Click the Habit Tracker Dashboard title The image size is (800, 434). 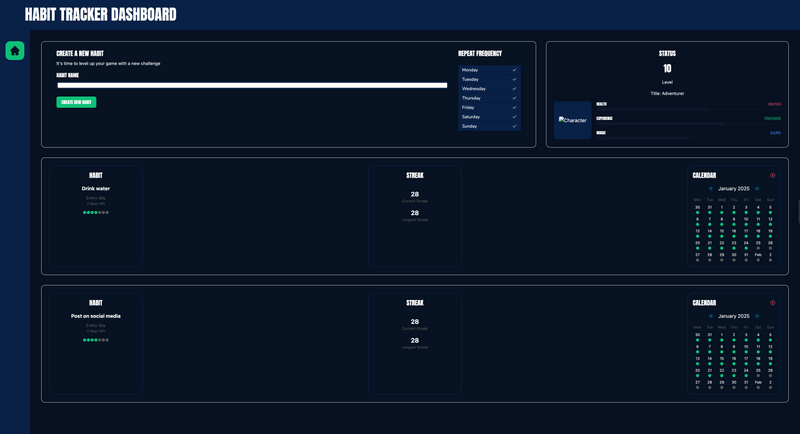pos(101,14)
